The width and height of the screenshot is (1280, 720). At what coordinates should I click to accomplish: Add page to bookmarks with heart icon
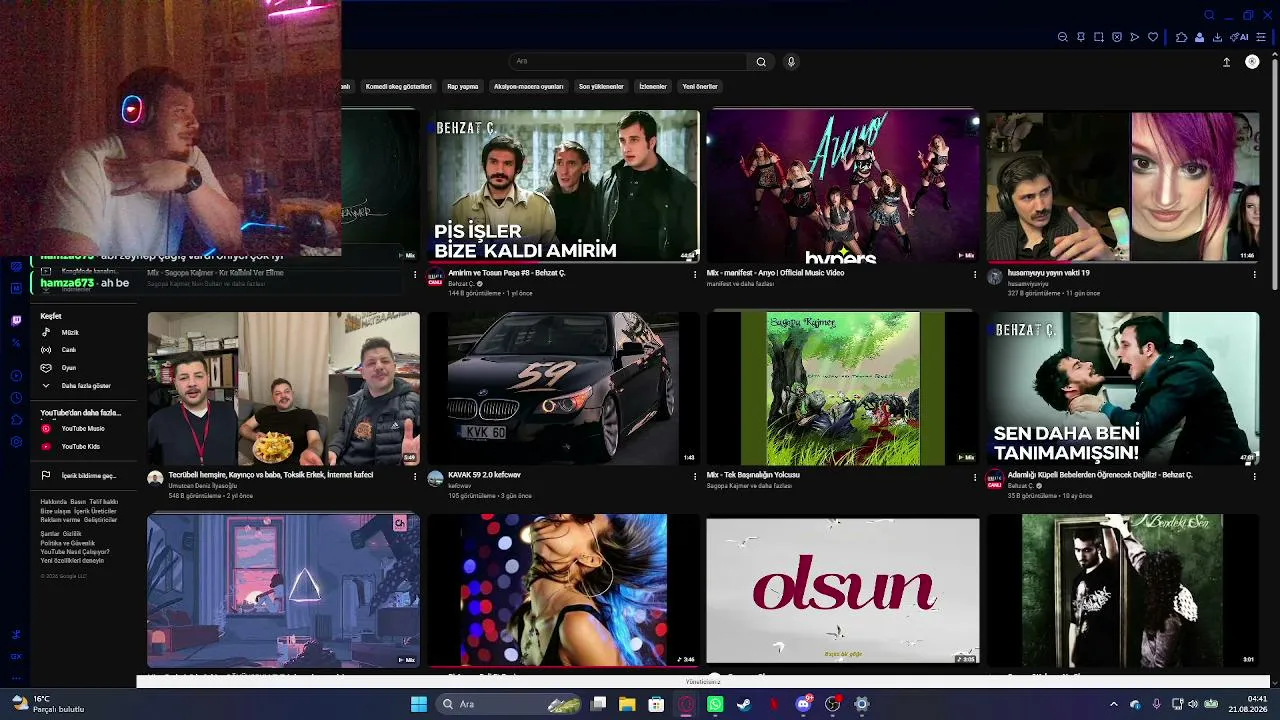(1153, 37)
